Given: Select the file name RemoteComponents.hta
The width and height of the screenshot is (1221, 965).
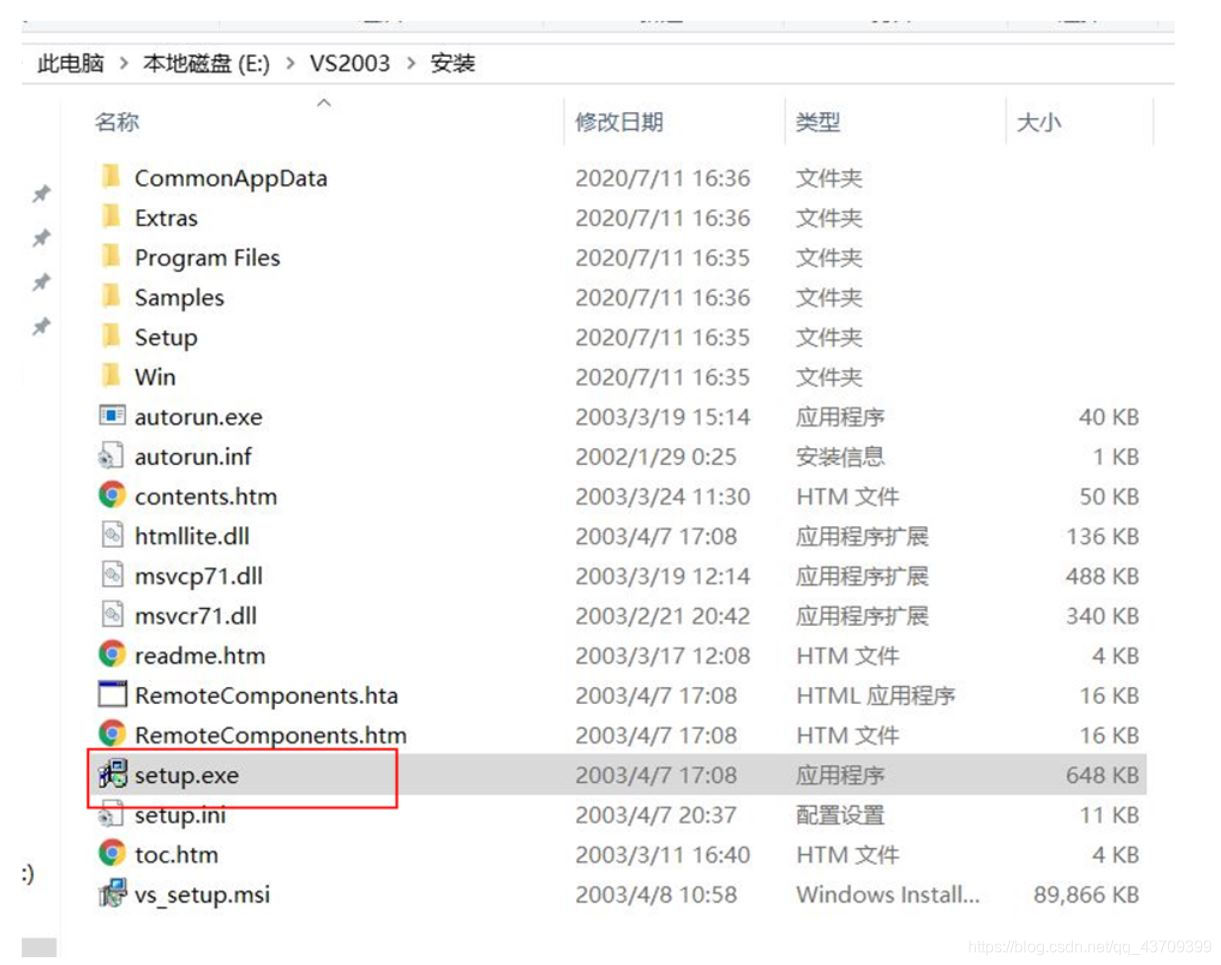Looking at the screenshot, I should [x=266, y=695].
